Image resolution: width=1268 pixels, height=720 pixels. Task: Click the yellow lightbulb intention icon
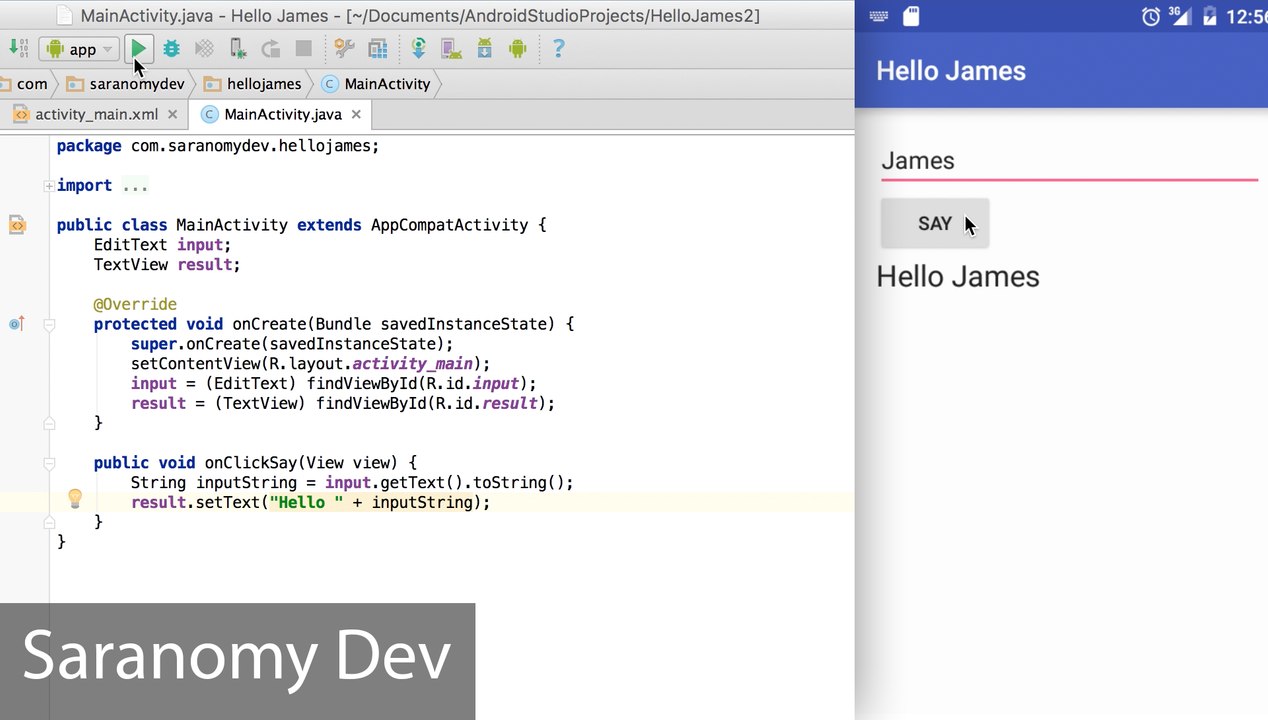(74, 499)
